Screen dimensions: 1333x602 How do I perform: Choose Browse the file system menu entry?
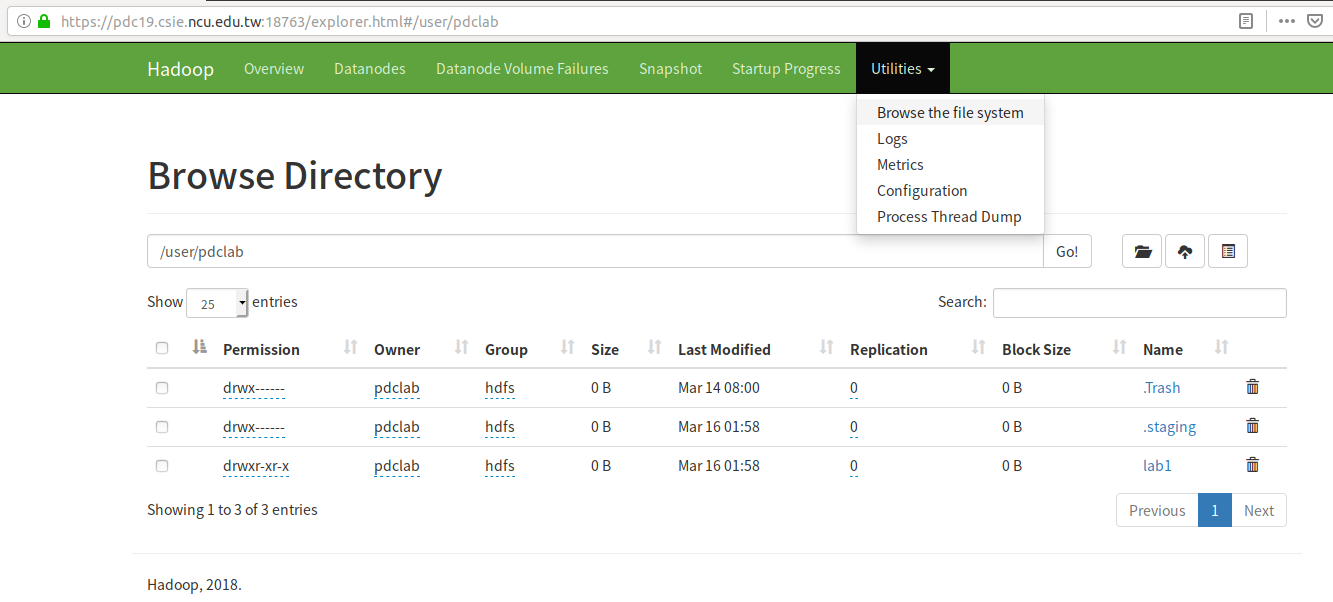pos(950,113)
